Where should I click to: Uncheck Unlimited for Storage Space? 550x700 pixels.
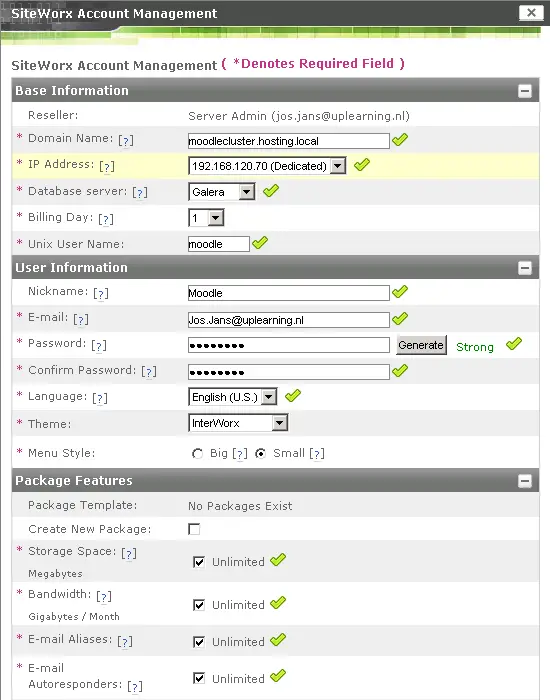[x=199, y=562]
